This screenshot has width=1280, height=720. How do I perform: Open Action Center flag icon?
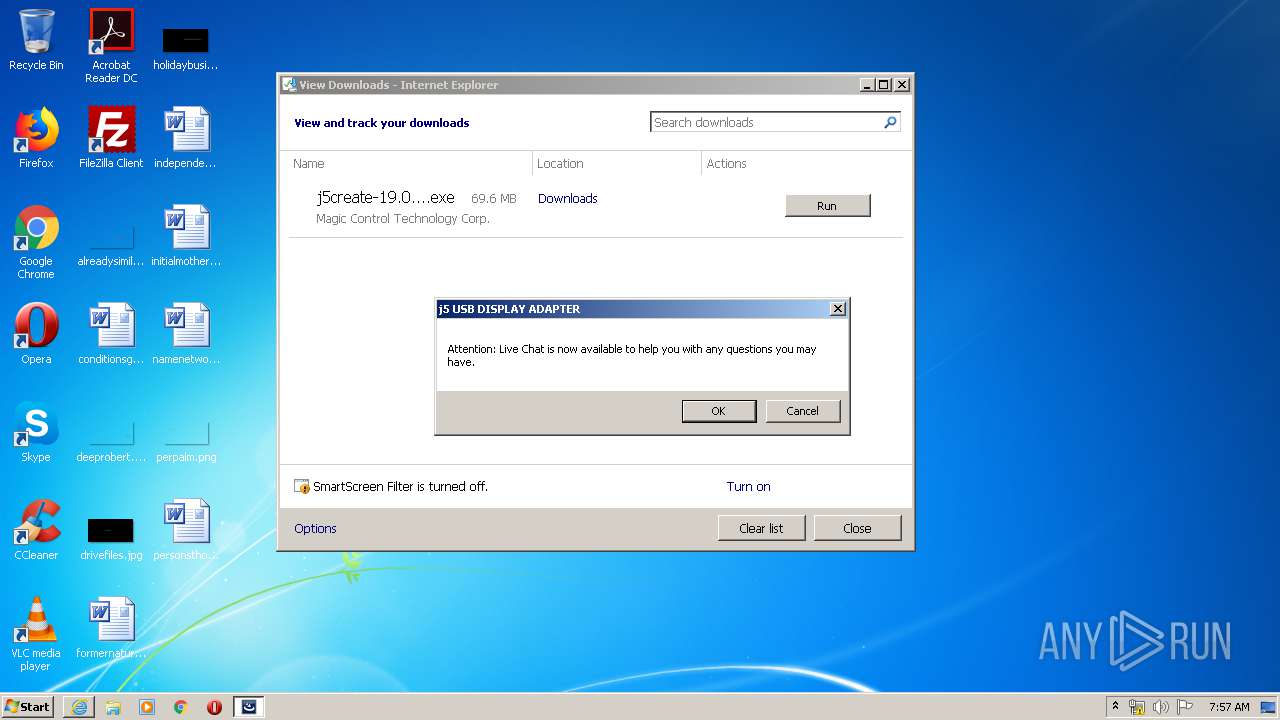tap(1184, 707)
